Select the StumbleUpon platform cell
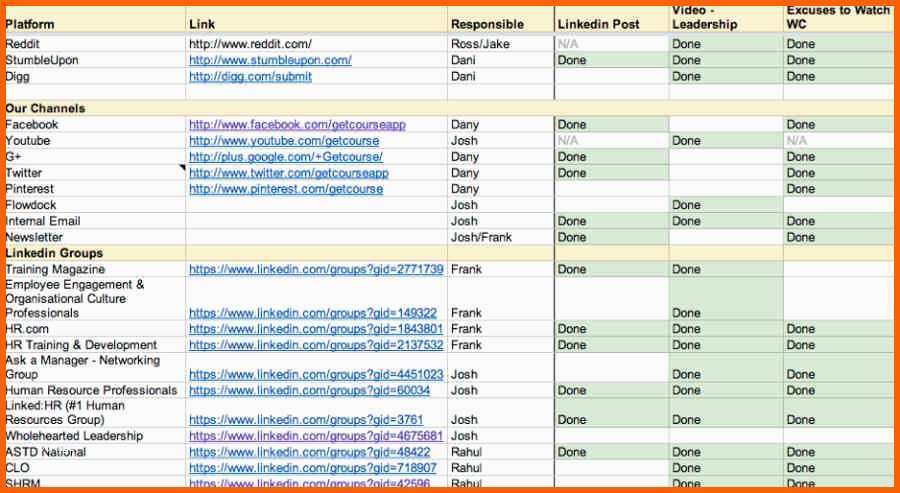The height and width of the screenshot is (493, 900). pos(95,60)
